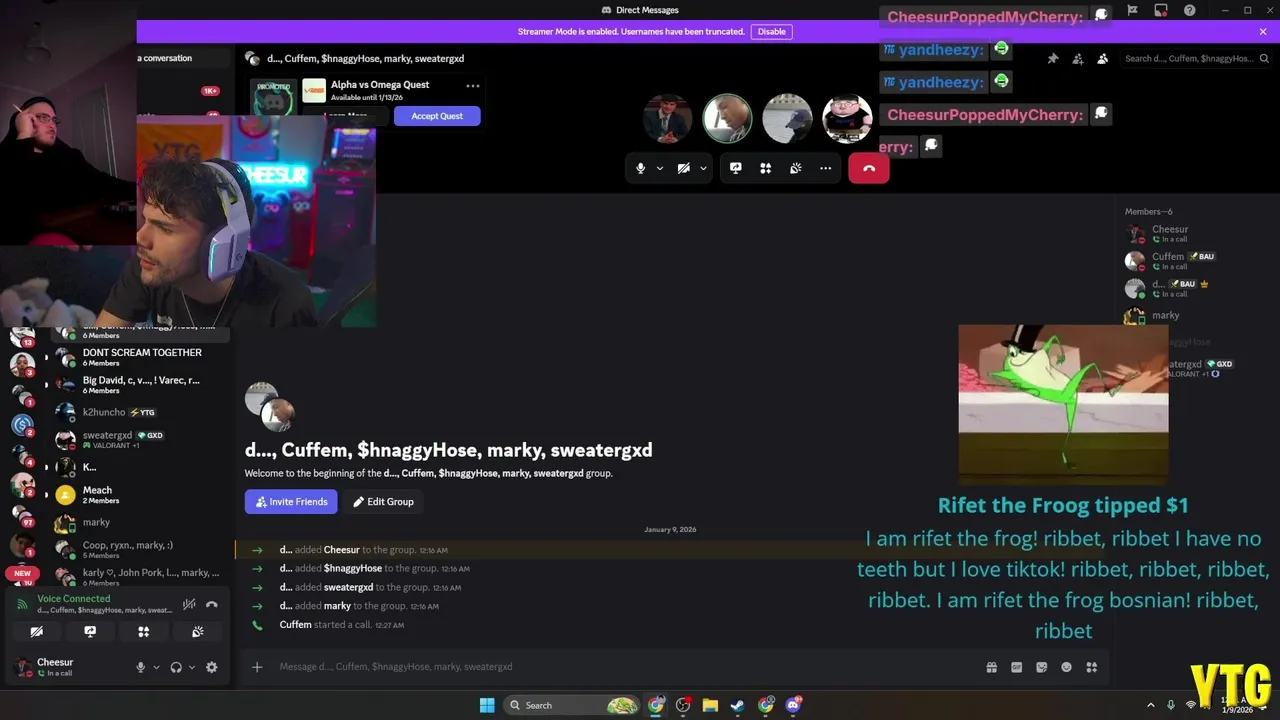Open soundboard from the call controls
This screenshot has height=720, width=1280.
796,168
